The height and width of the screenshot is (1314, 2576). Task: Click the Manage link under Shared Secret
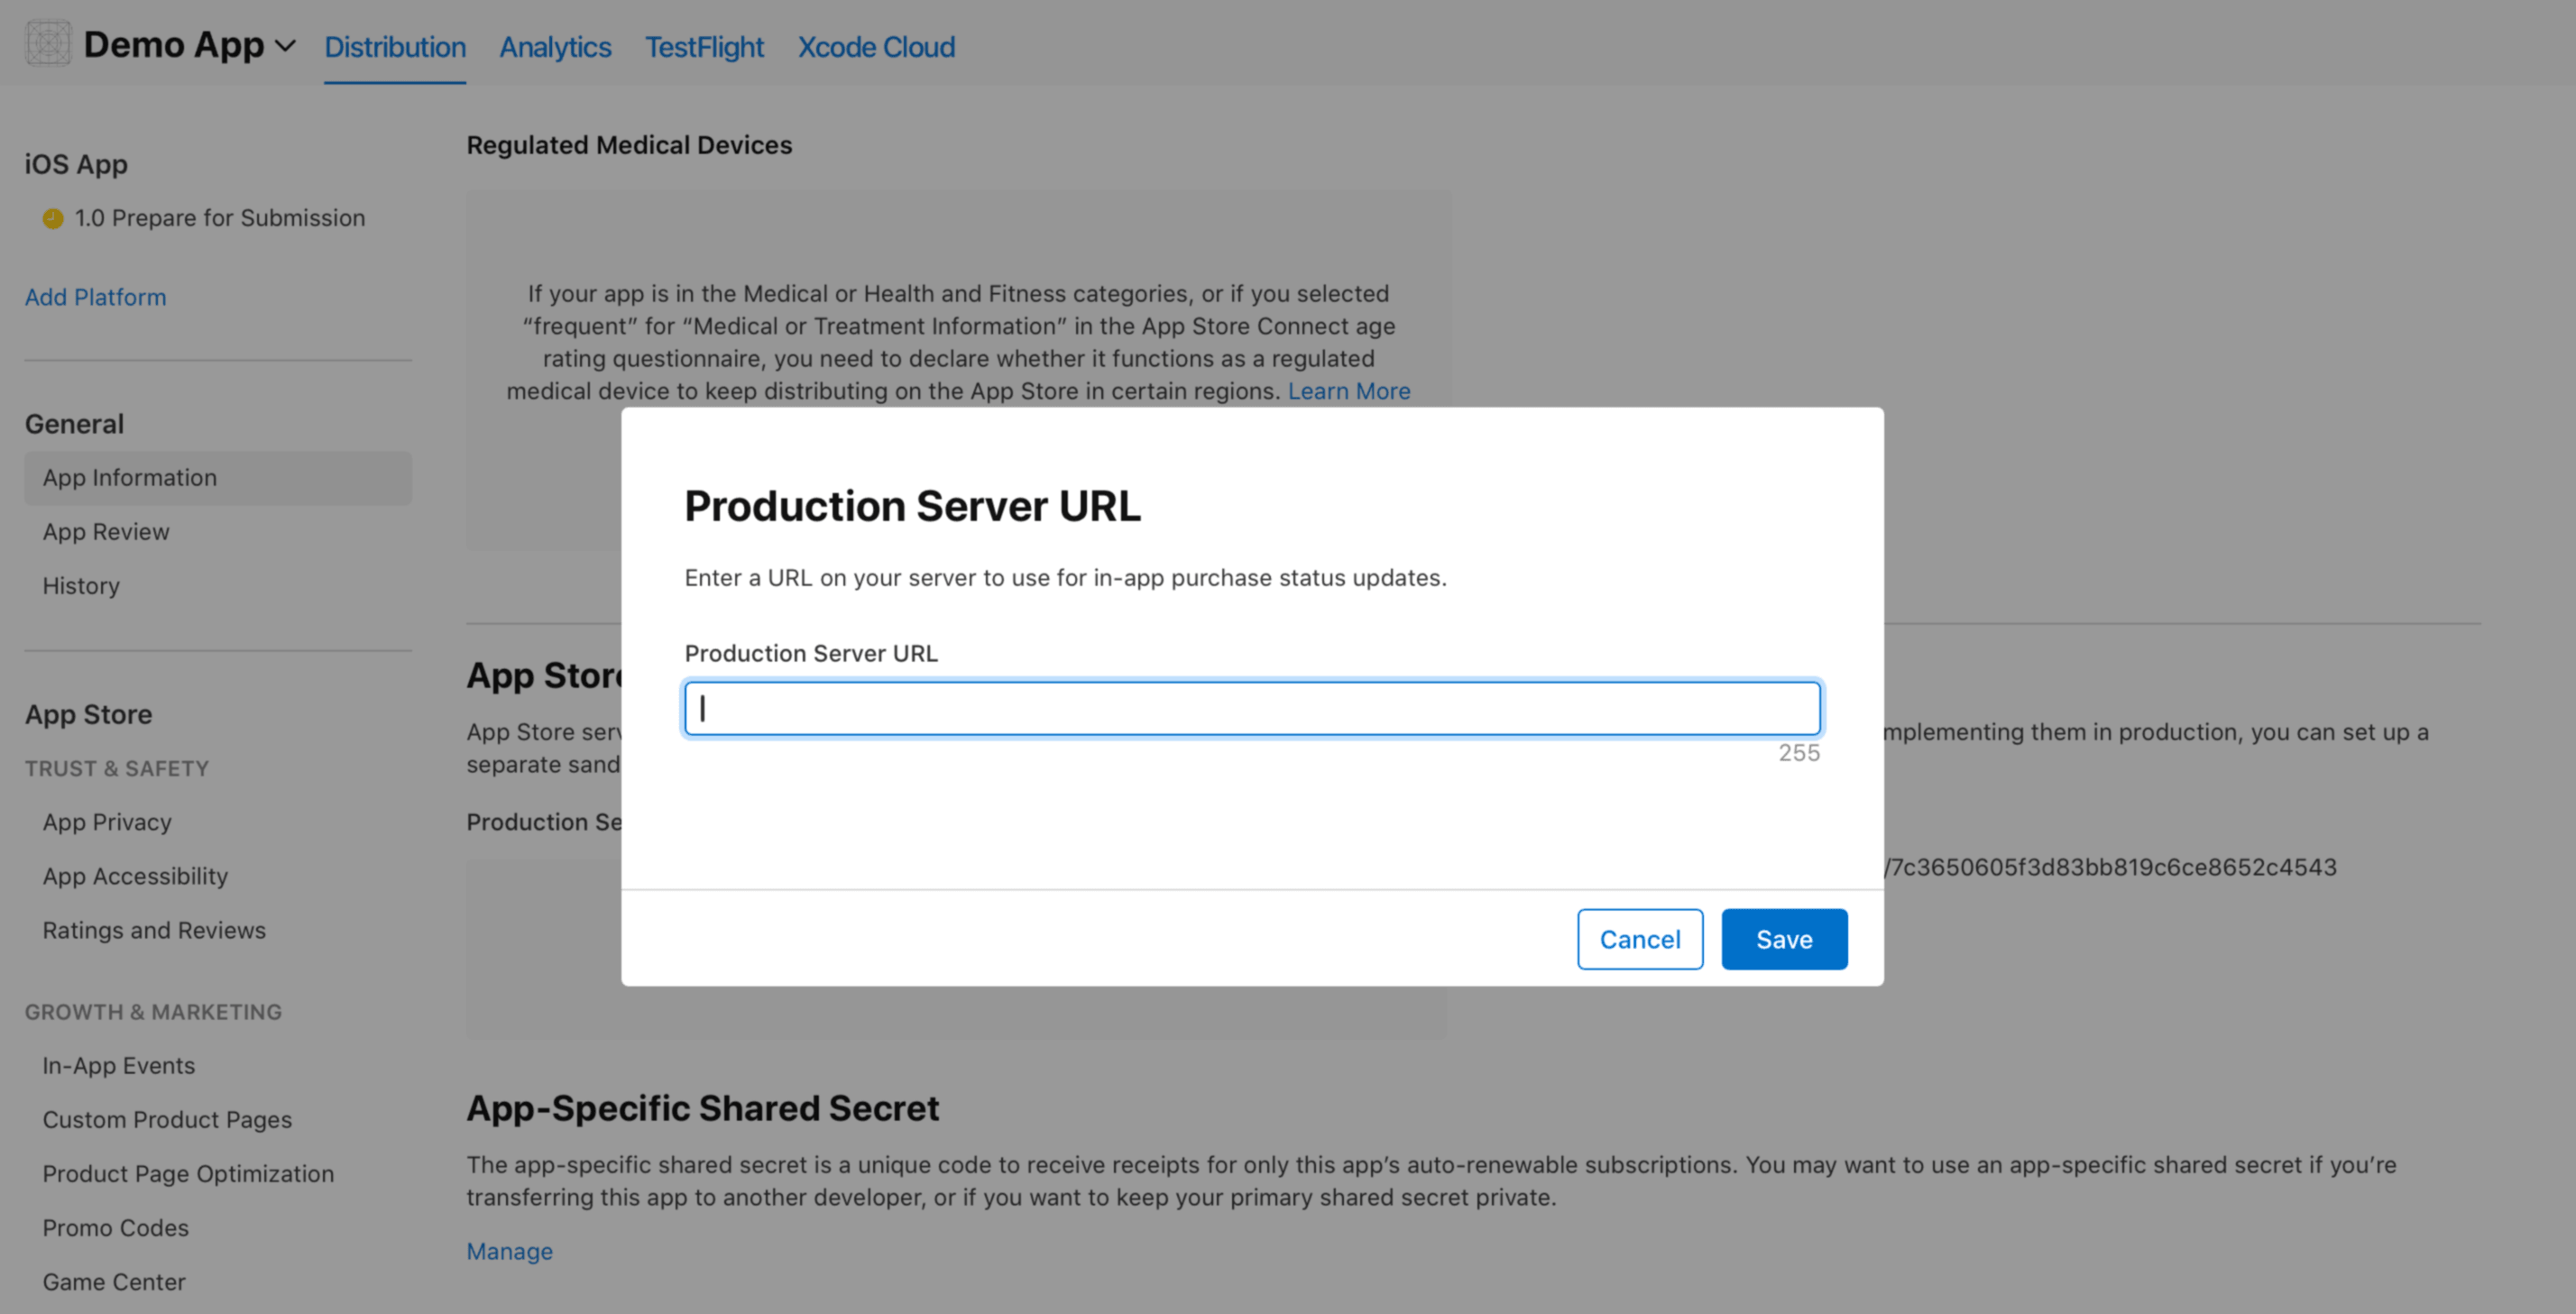pyautogui.click(x=509, y=1251)
